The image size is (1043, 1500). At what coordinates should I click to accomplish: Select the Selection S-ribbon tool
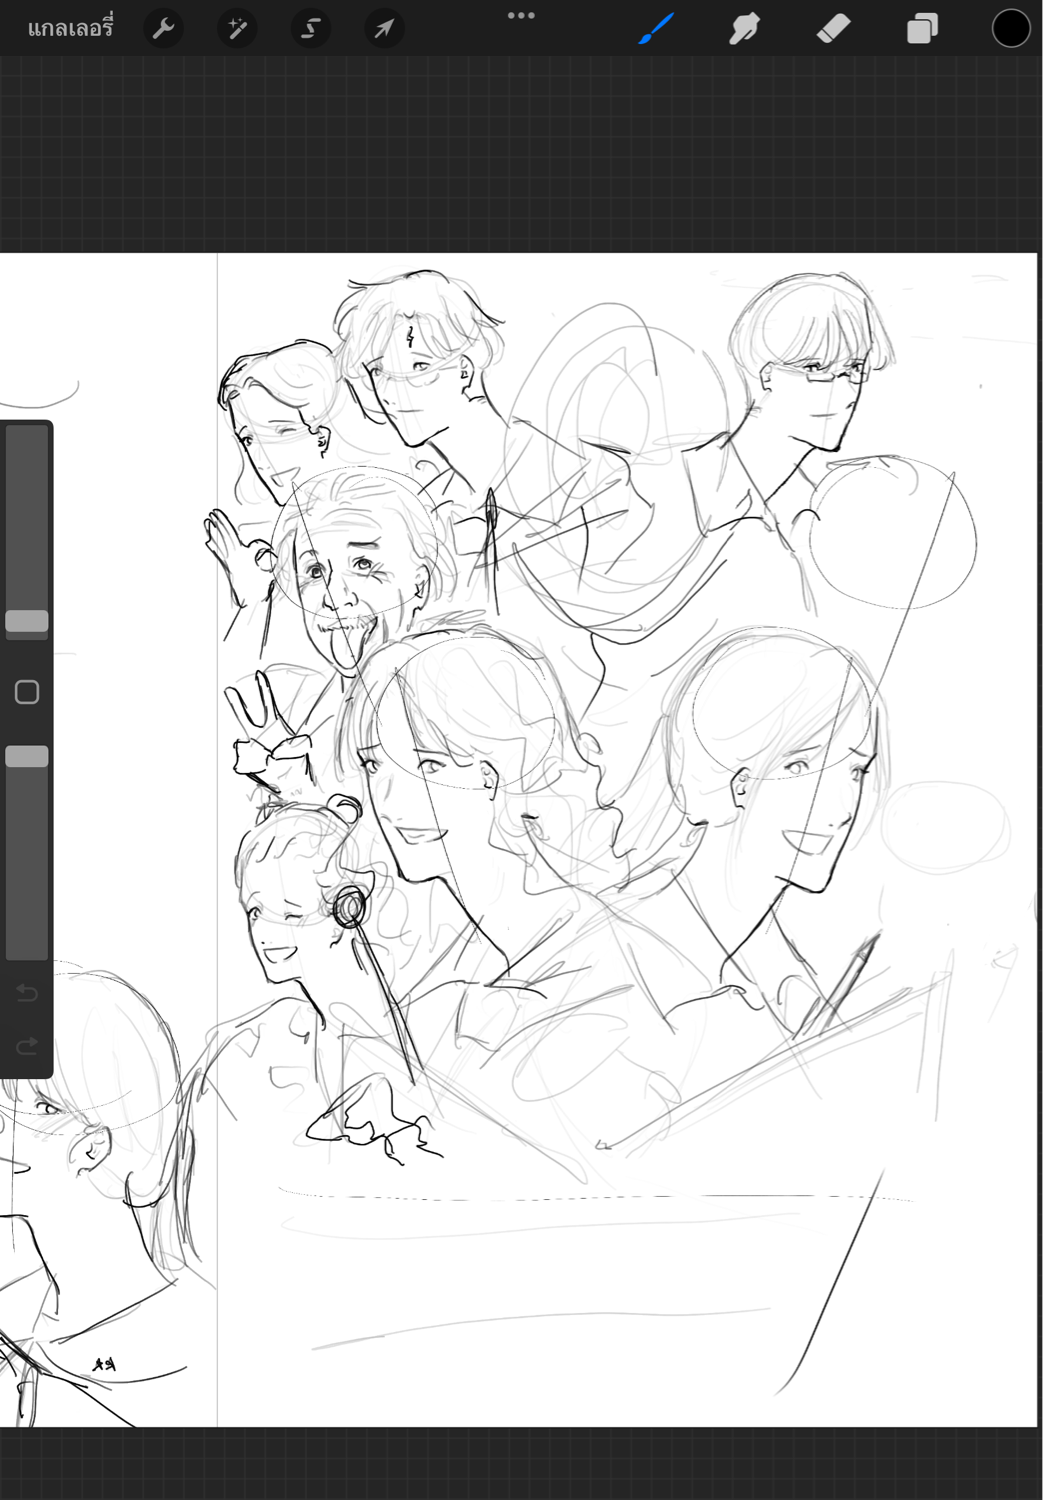tap(311, 29)
